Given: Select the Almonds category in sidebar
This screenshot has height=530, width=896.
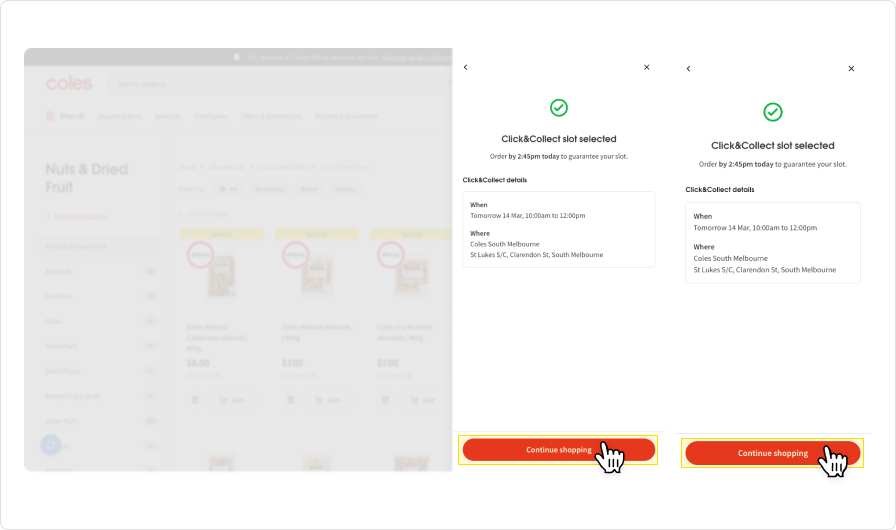Looking at the screenshot, I should click(101, 271).
